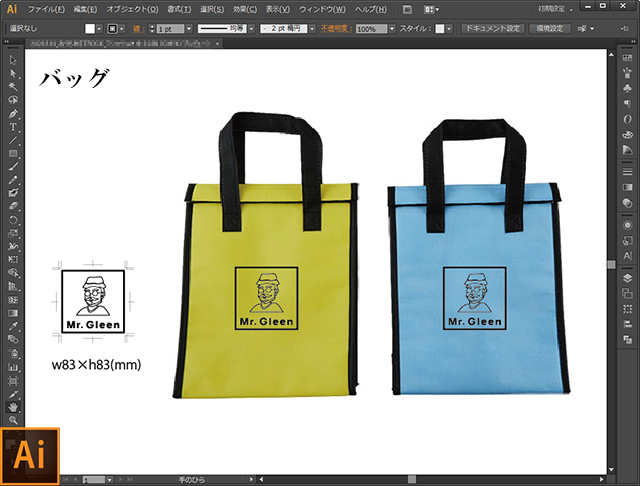Viewport: 640px width, 486px height.
Task: Open the ウィンドウ(W) menu
Action: [322, 9]
